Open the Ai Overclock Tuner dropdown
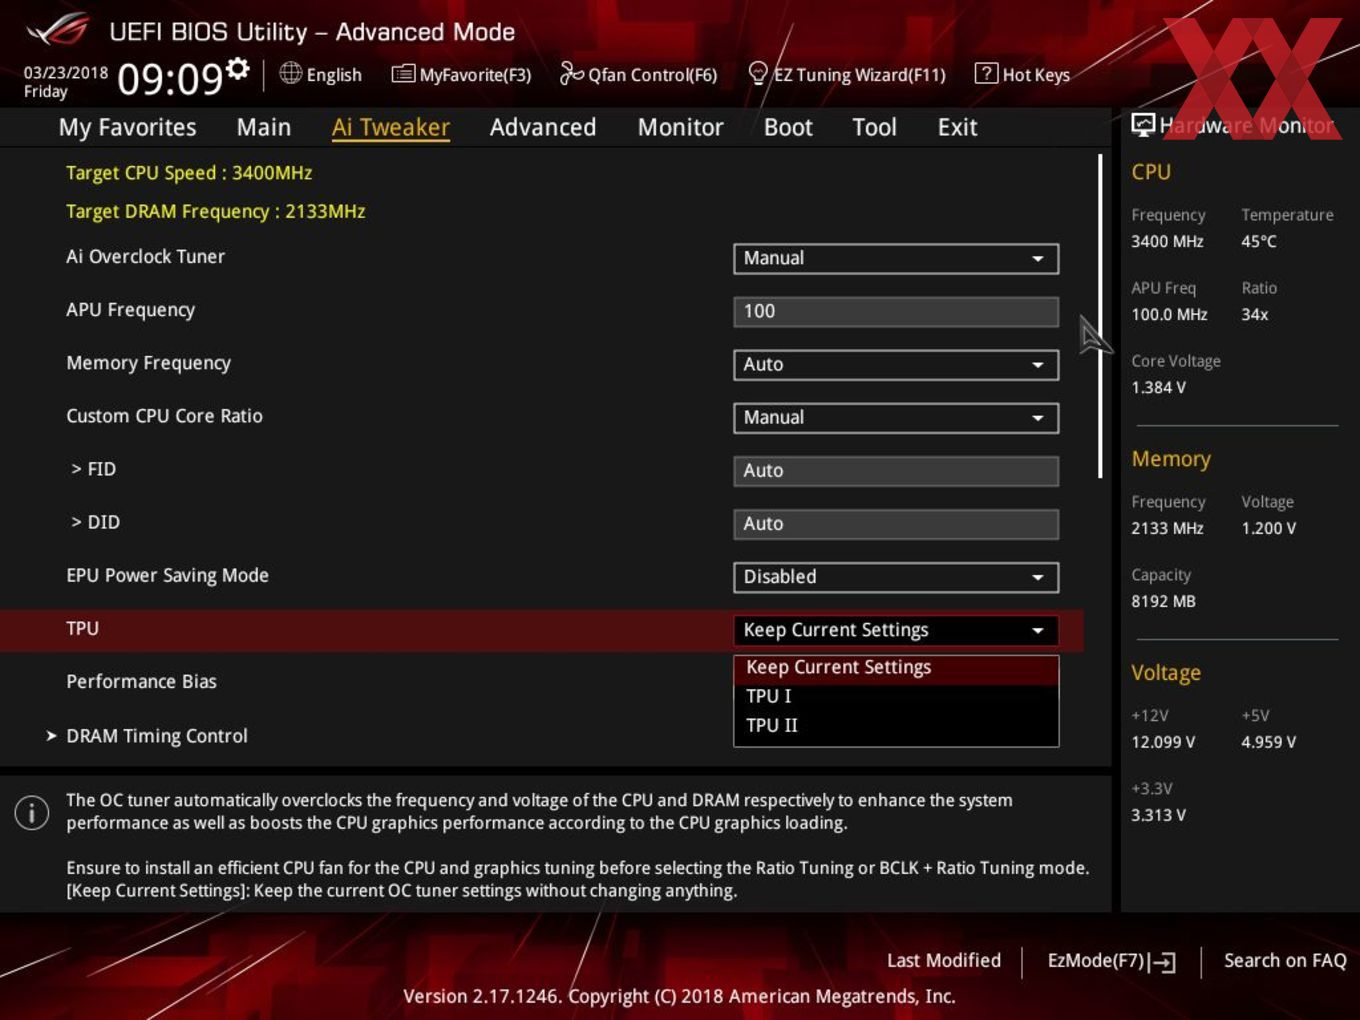 (x=896, y=258)
